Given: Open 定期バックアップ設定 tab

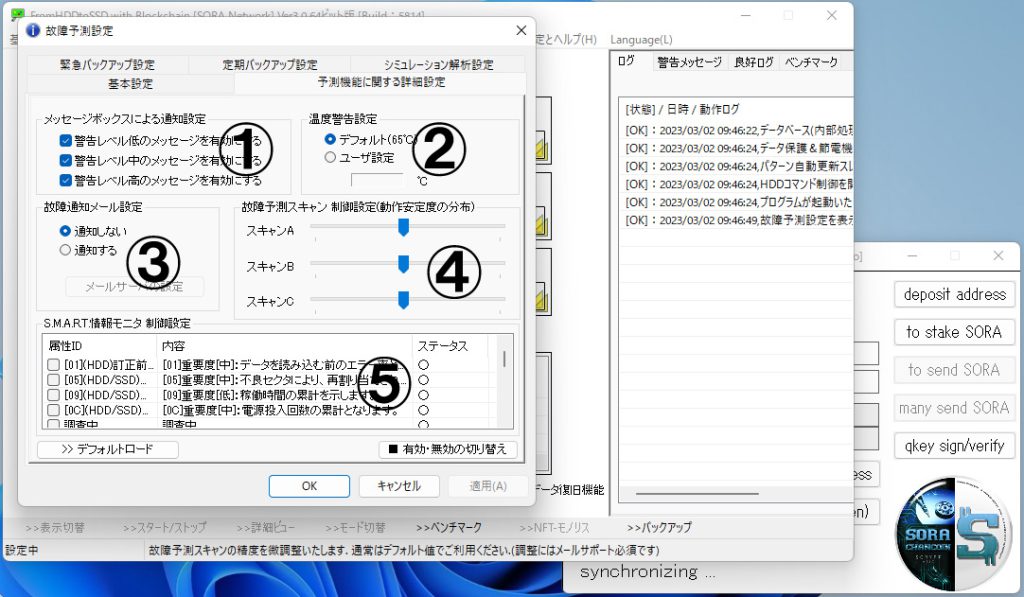Looking at the screenshot, I should coord(270,64).
